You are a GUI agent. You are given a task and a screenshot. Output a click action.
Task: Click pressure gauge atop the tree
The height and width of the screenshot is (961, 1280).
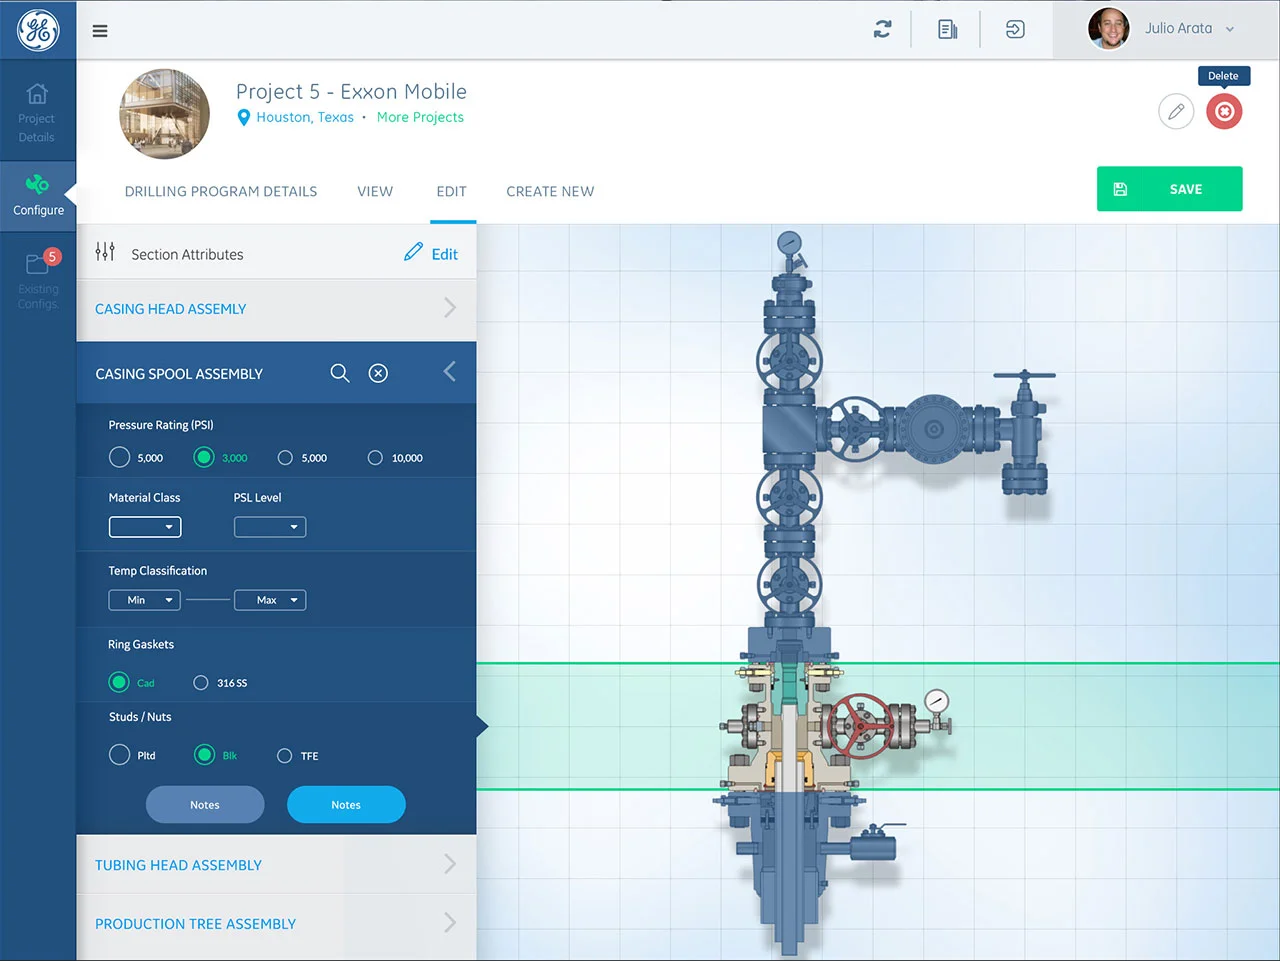pos(790,243)
